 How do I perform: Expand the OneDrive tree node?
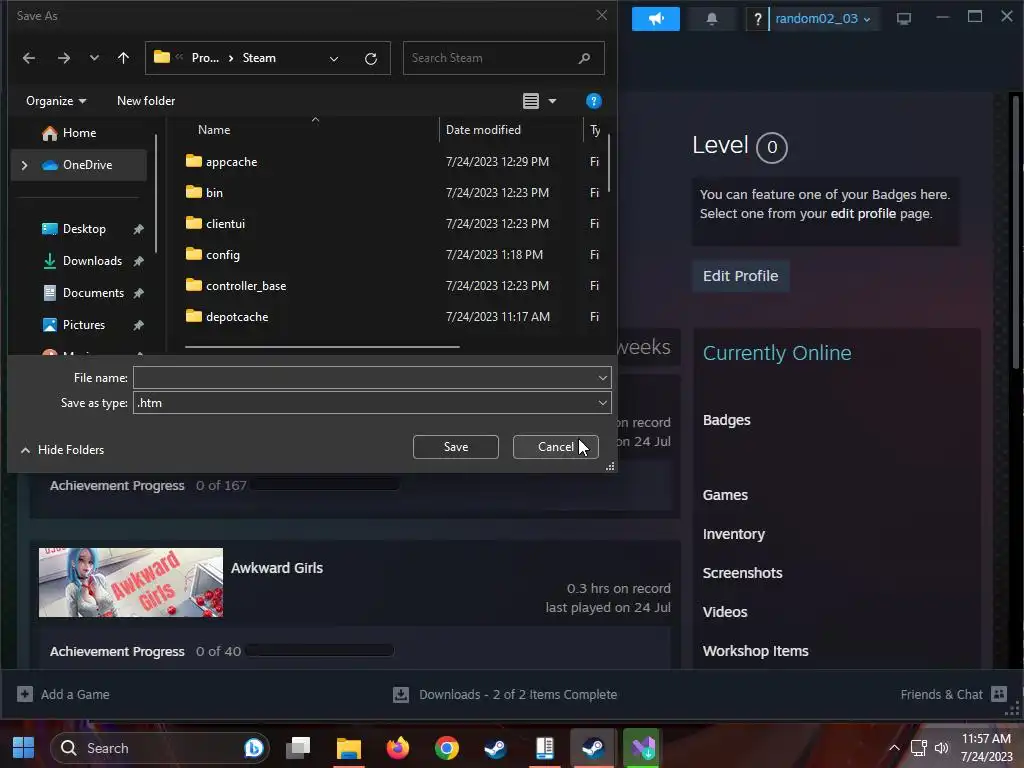click(x=25, y=165)
